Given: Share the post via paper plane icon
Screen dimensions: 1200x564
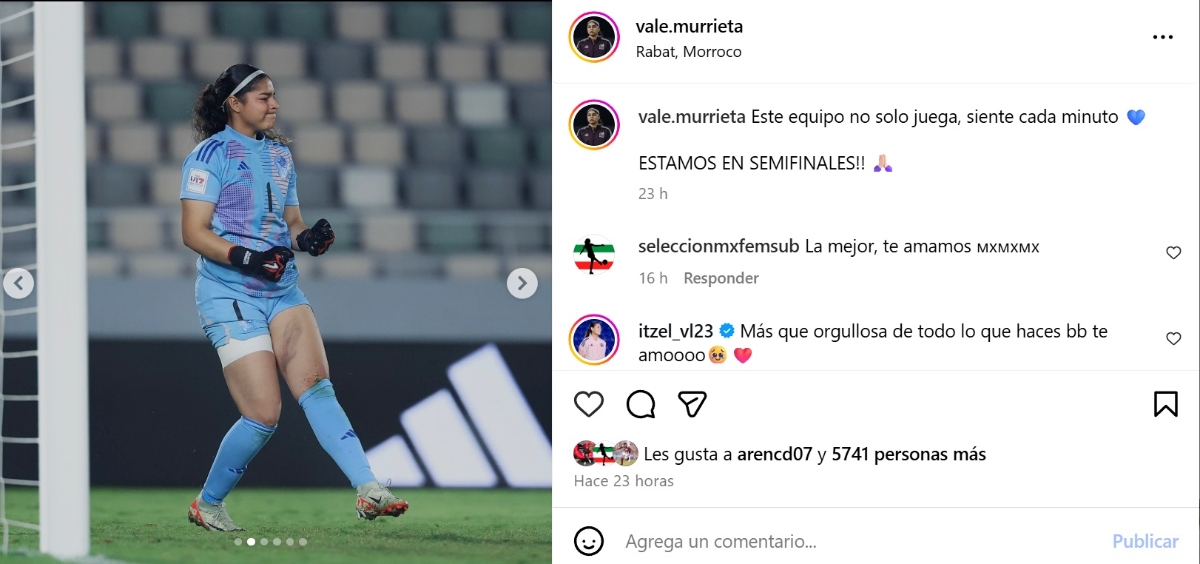Looking at the screenshot, I should (693, 404).
